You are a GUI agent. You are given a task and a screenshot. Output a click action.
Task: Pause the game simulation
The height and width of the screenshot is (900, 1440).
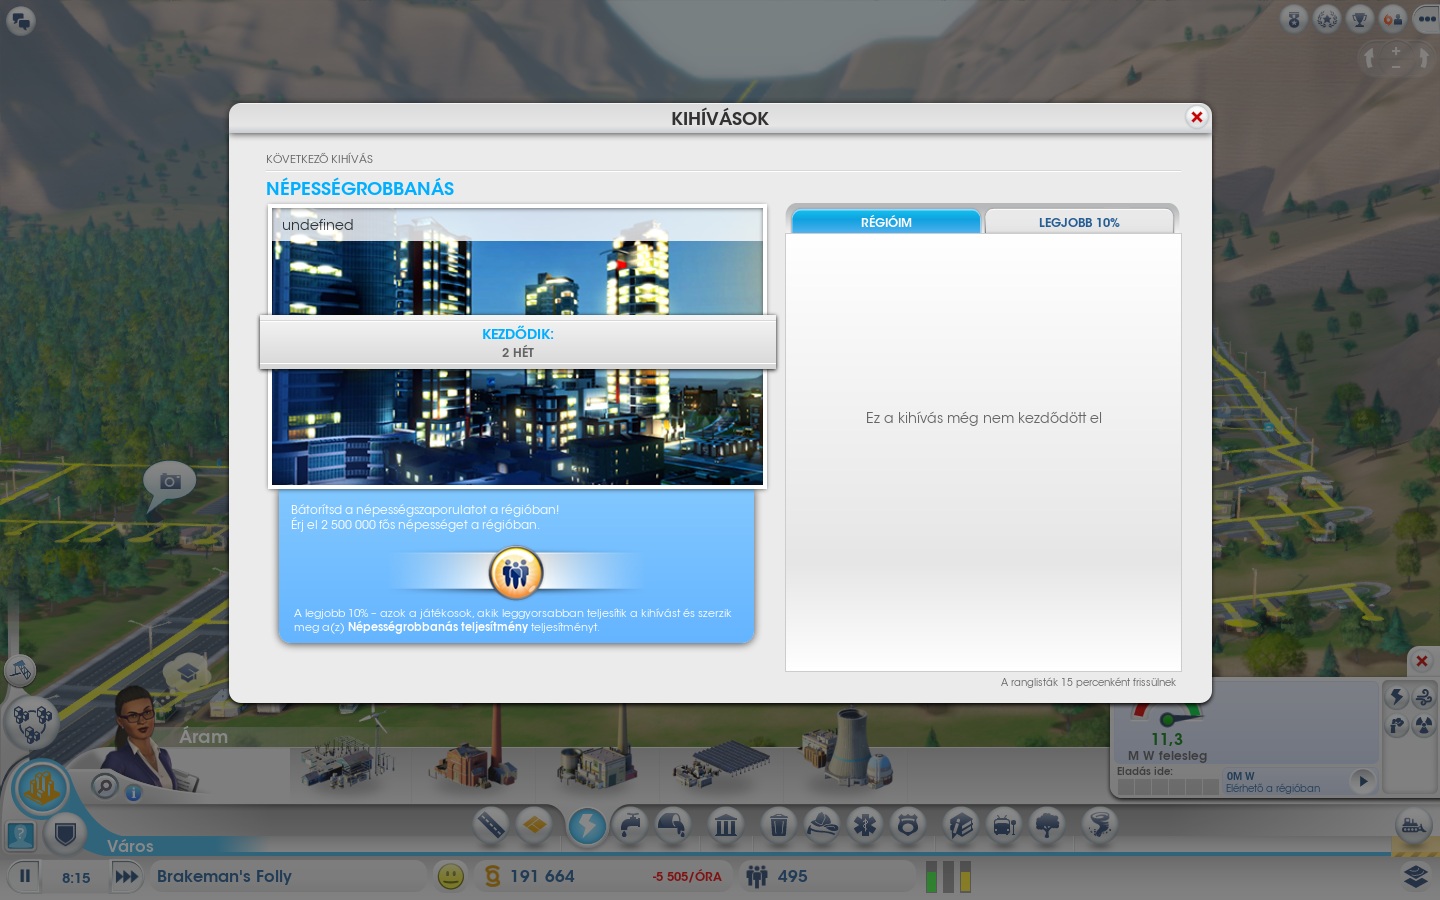tap(25, 876)
